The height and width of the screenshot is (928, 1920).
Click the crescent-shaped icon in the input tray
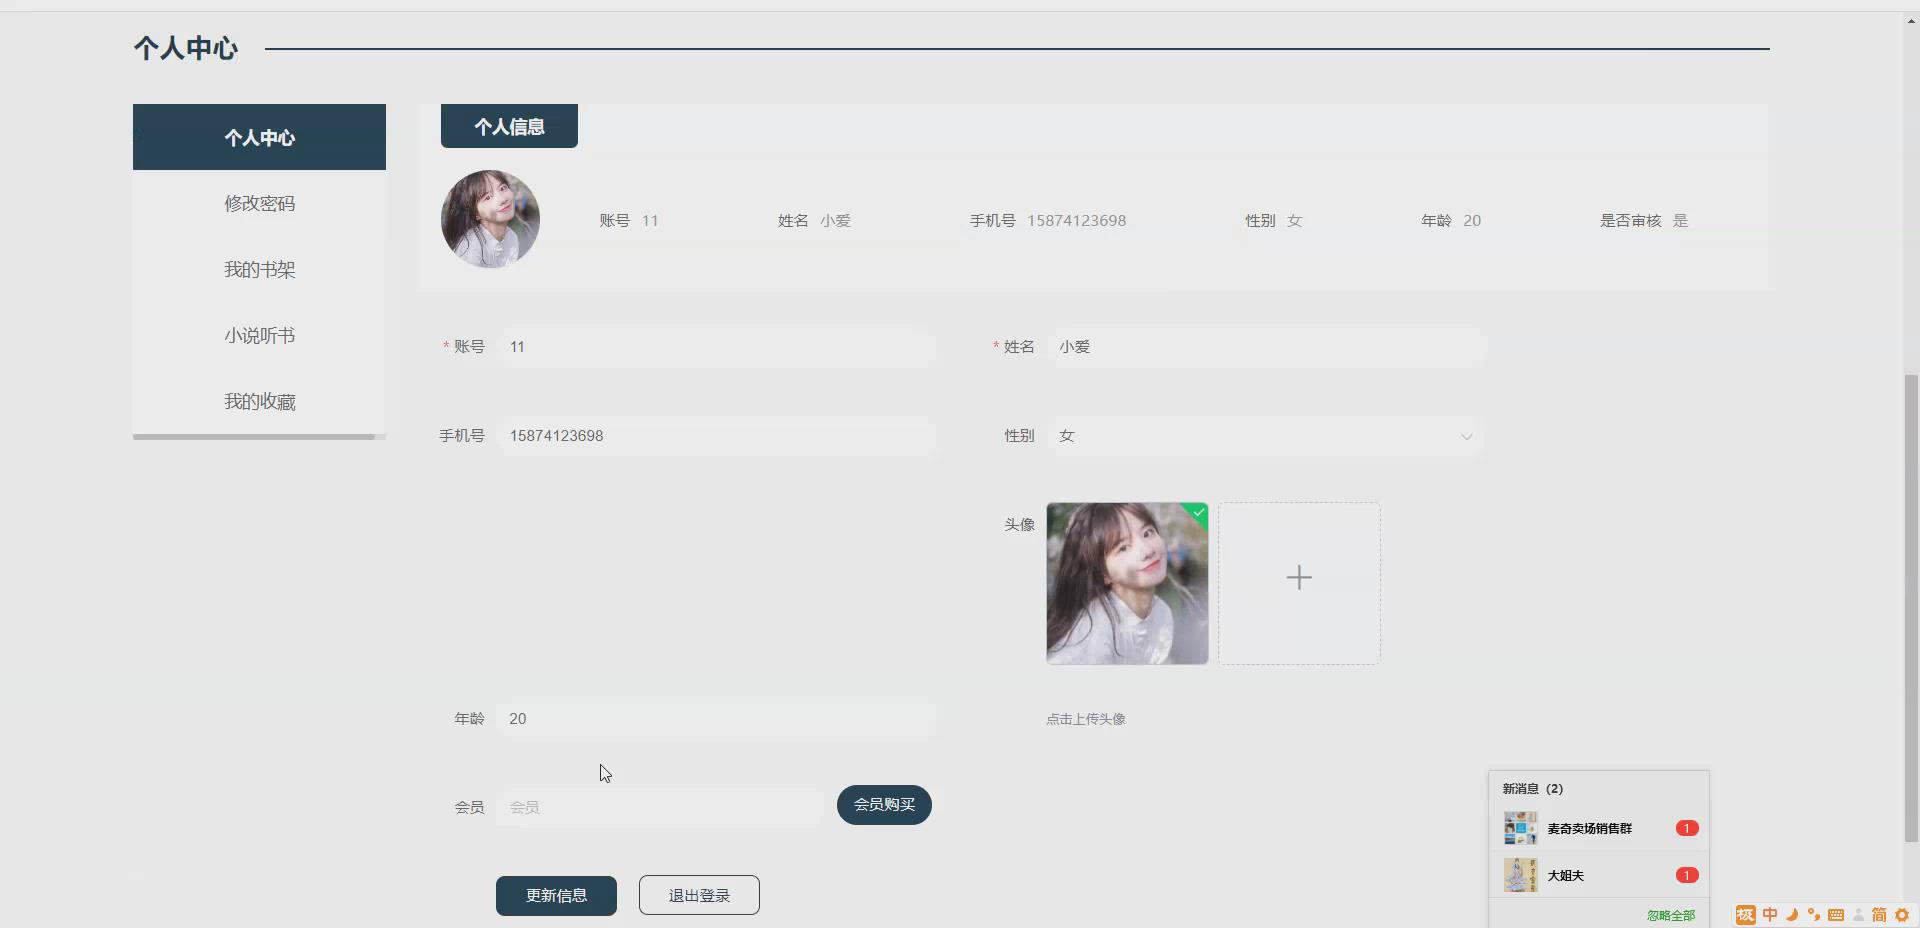(x=1793, y=915)
